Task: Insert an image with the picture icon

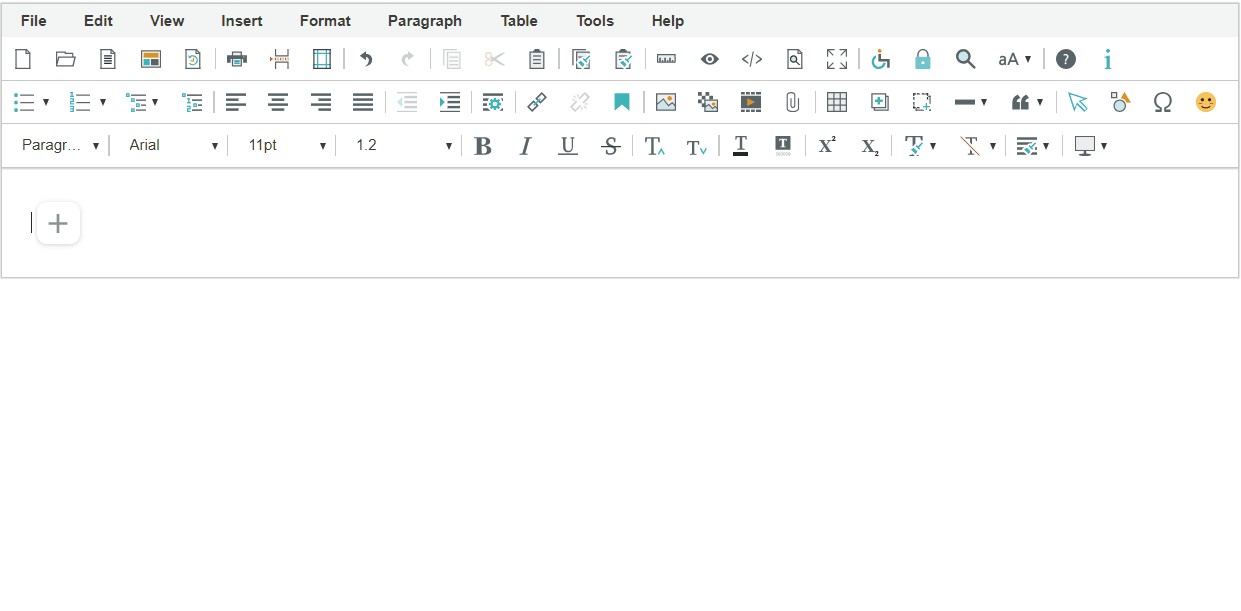Action: tap(666, 102)
